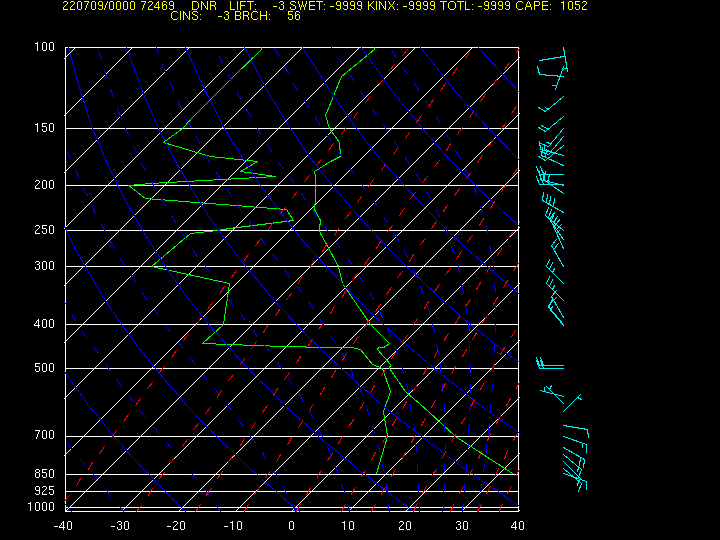Select the station number 72469

pyautogui.click(x=157, y=6)
